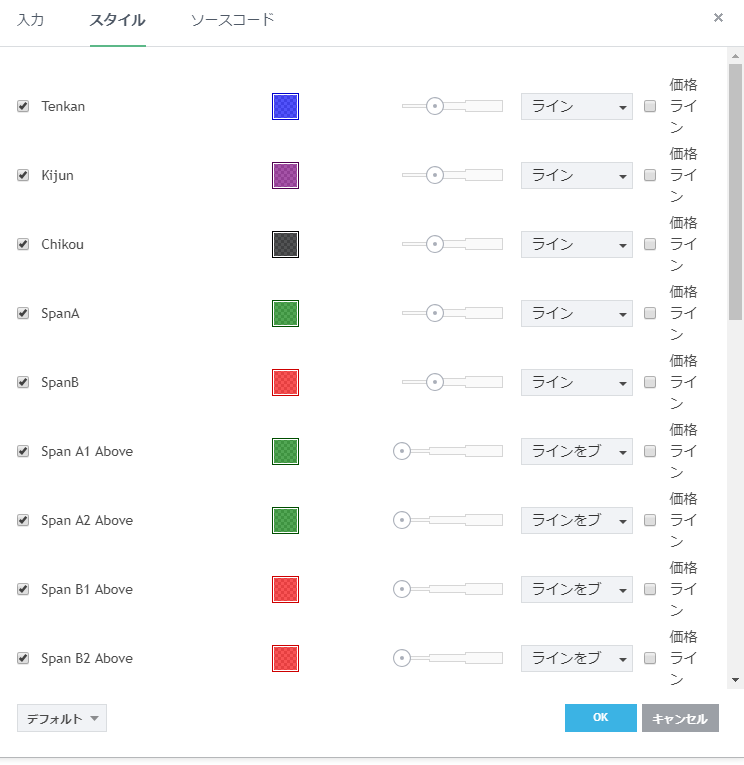Toggle the Chikou plot checkbox
The width and height of the screenshot is (744, 765).
[23, 245]
